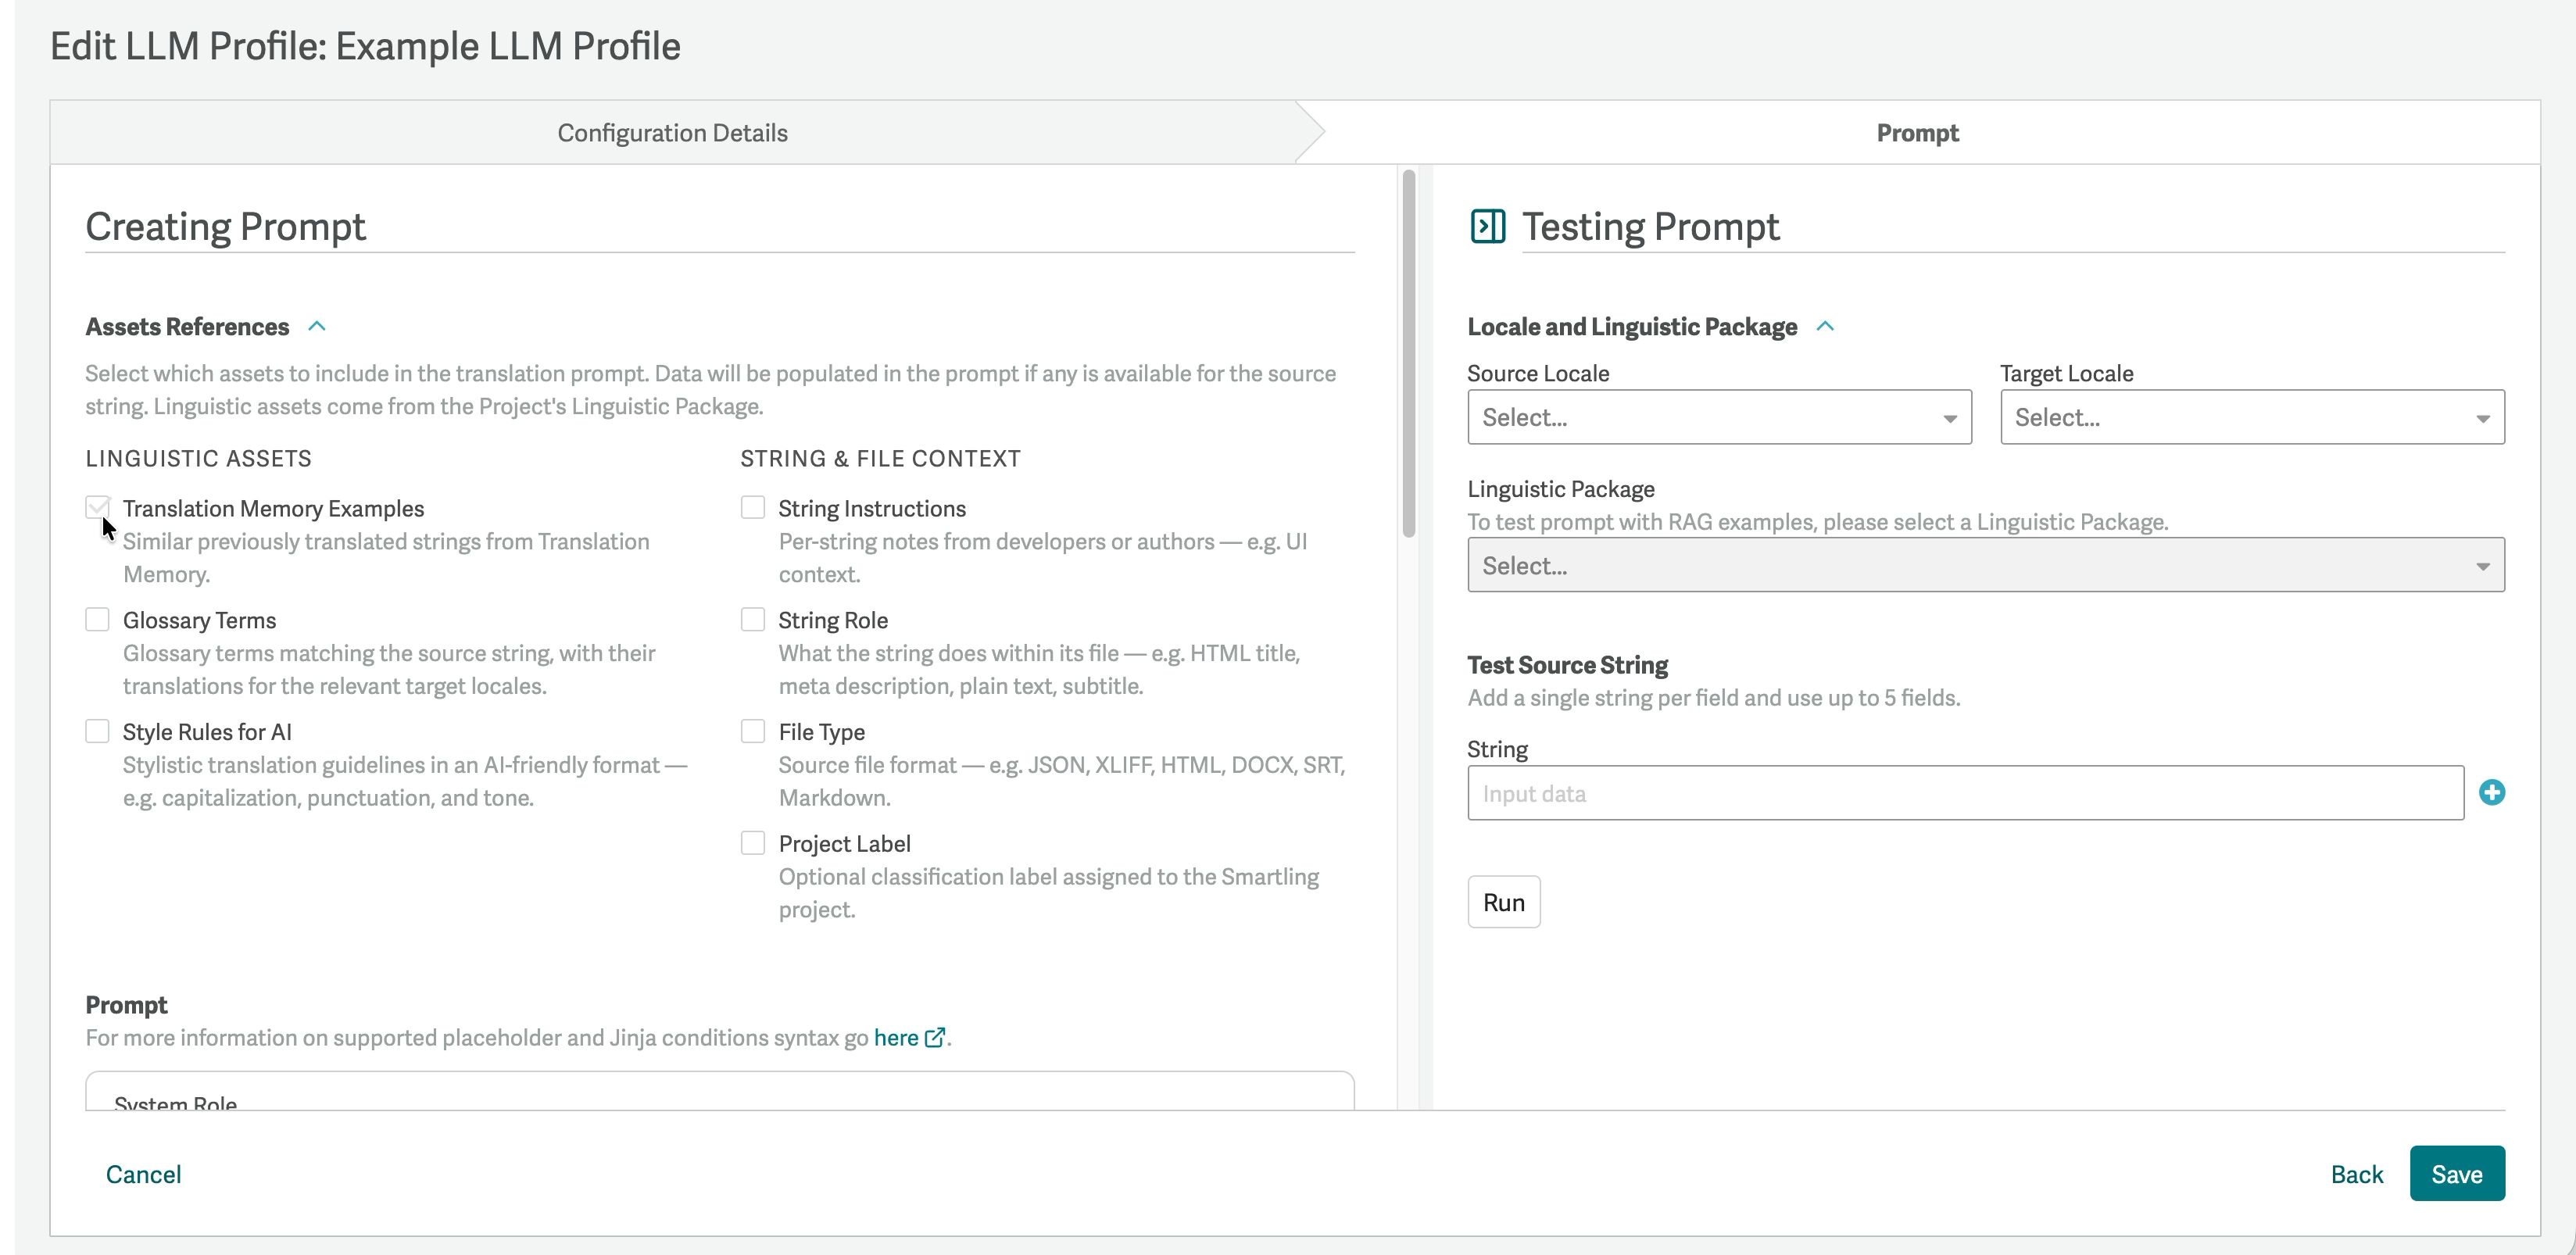Open the Linguistic Package dropdown
This screenshot has height=1255, width=2576.
(x=1985, y=565)
